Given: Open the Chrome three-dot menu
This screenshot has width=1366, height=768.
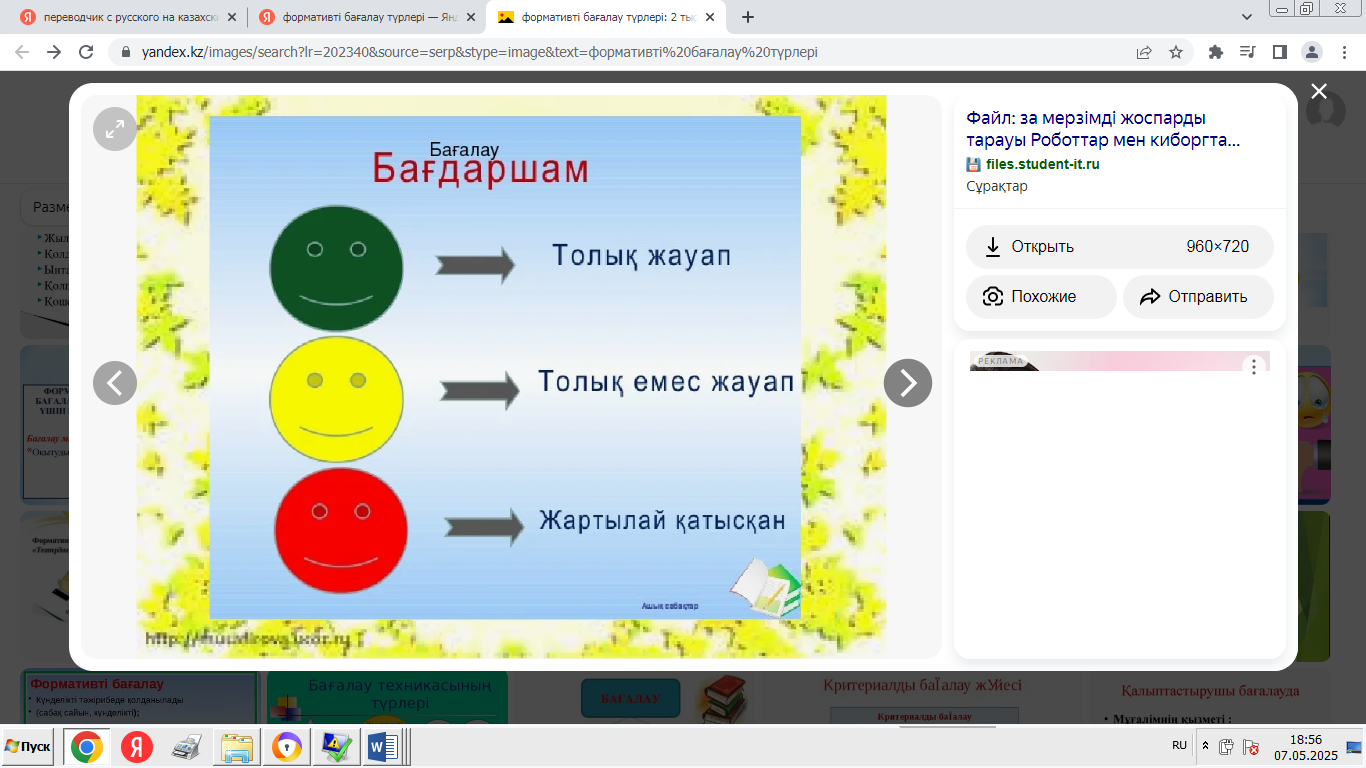Looking at the screenshot, I should point(1343,52).
